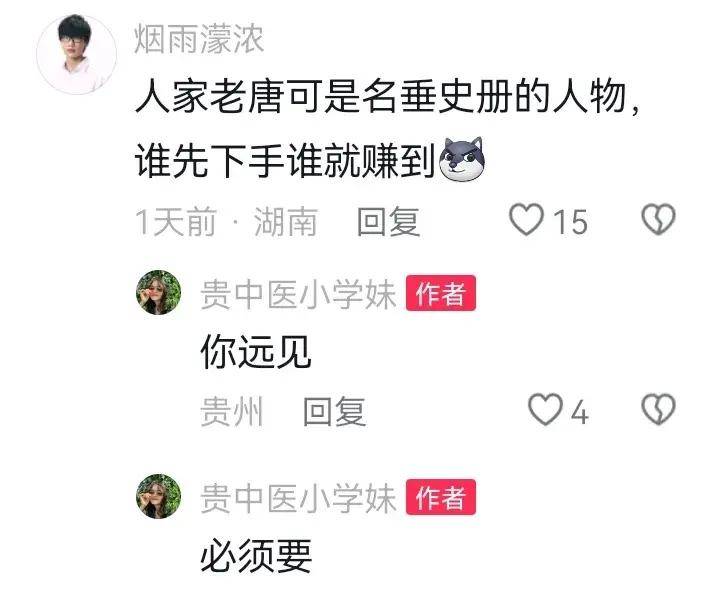Viewport: 720px width, 592px height.
Task: Tap the 作者 badge above 你远见
Action: point(441,293)
